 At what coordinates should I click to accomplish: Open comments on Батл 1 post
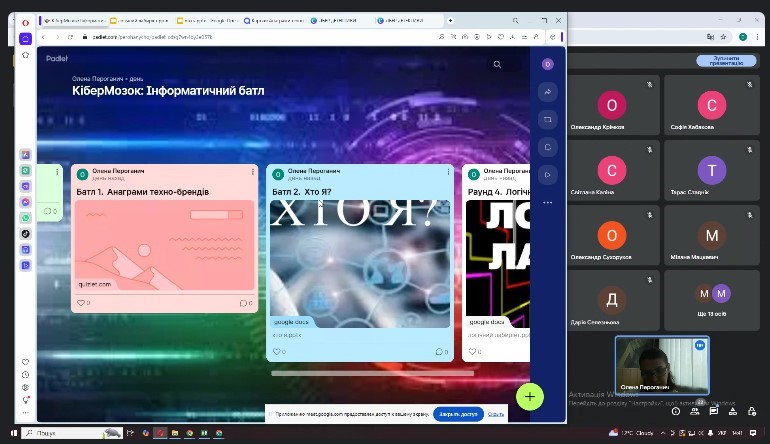coord(243,303)
